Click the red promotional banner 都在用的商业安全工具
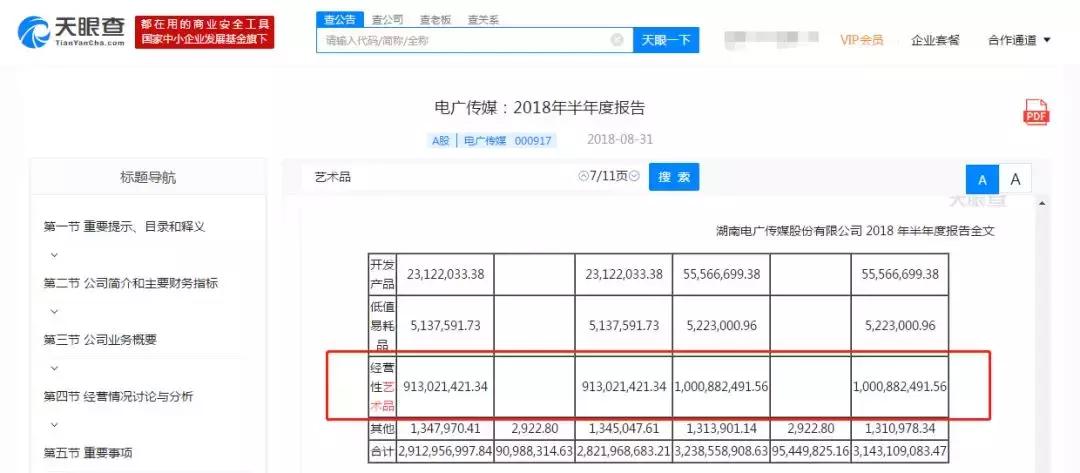Image resolution: width=1080 pixels, height=473 pixels. (x=204, y=32)
